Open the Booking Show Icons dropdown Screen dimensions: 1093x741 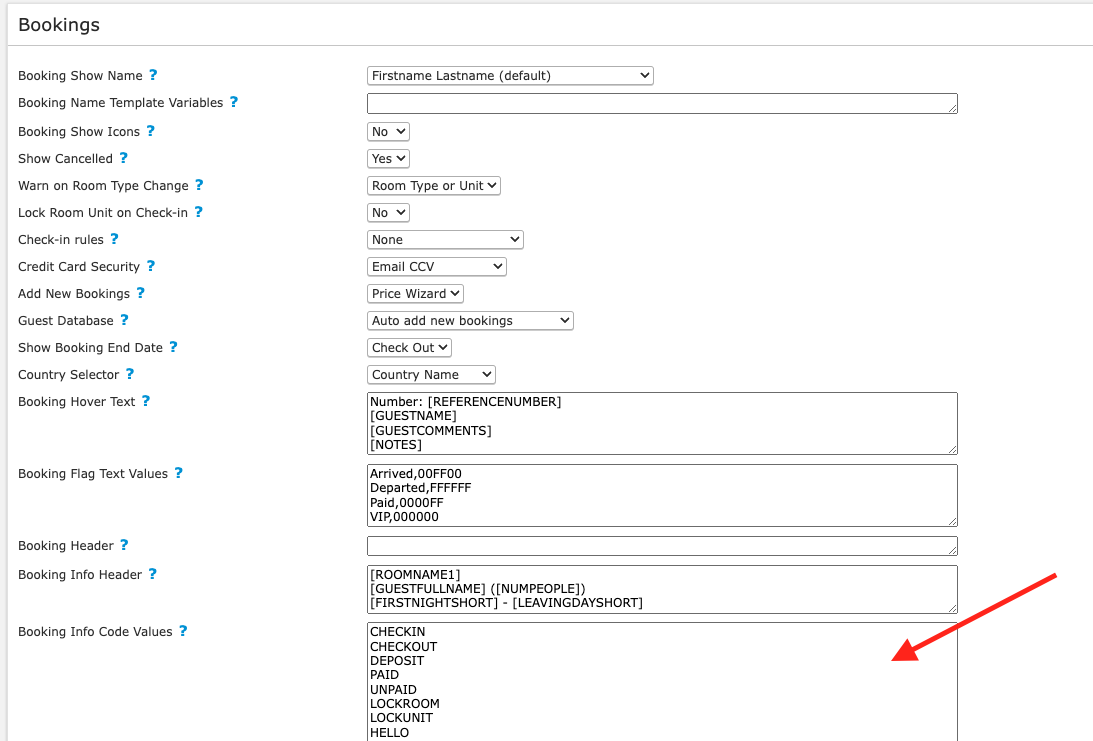388,132
